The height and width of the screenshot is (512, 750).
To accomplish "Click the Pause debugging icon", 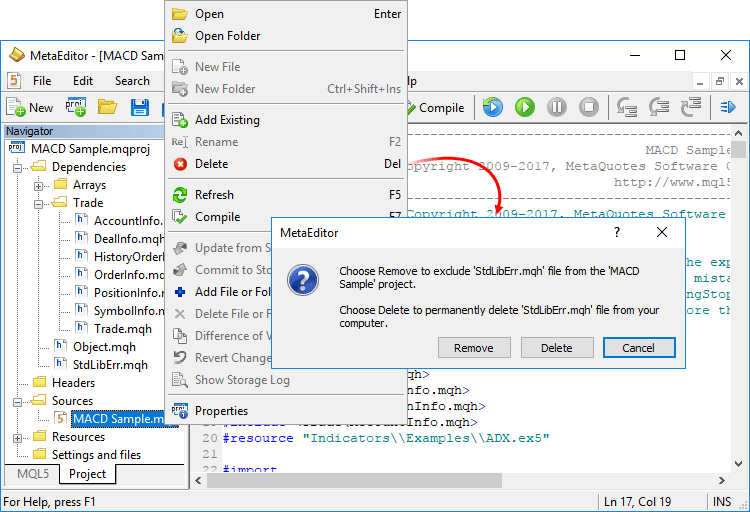I will 557,107.
